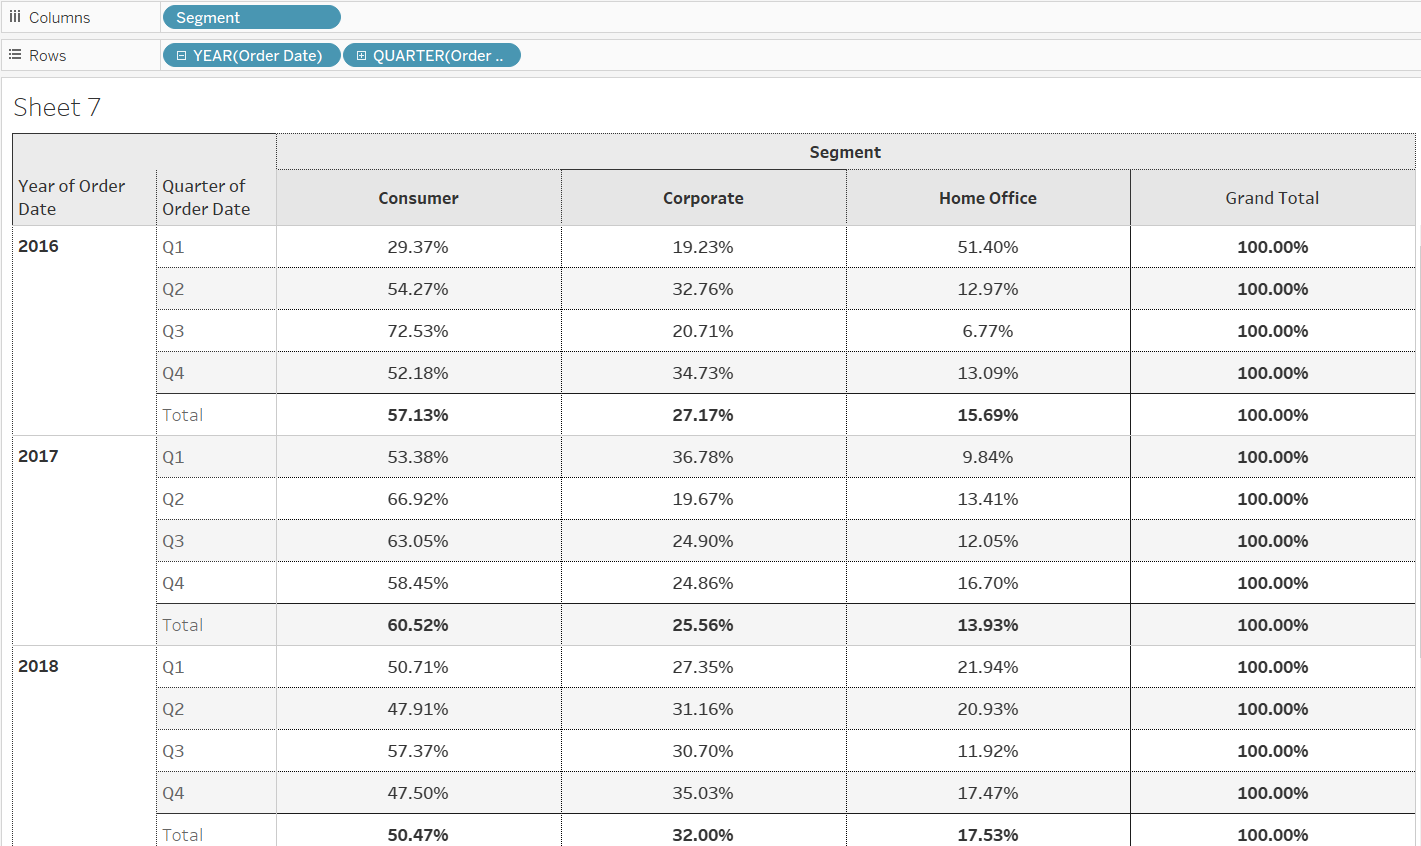Viewport: 1421px width, 846px height.
Task: Click the 2016 Q1 Home Office 51.40% cell
Action: [987, 247]
